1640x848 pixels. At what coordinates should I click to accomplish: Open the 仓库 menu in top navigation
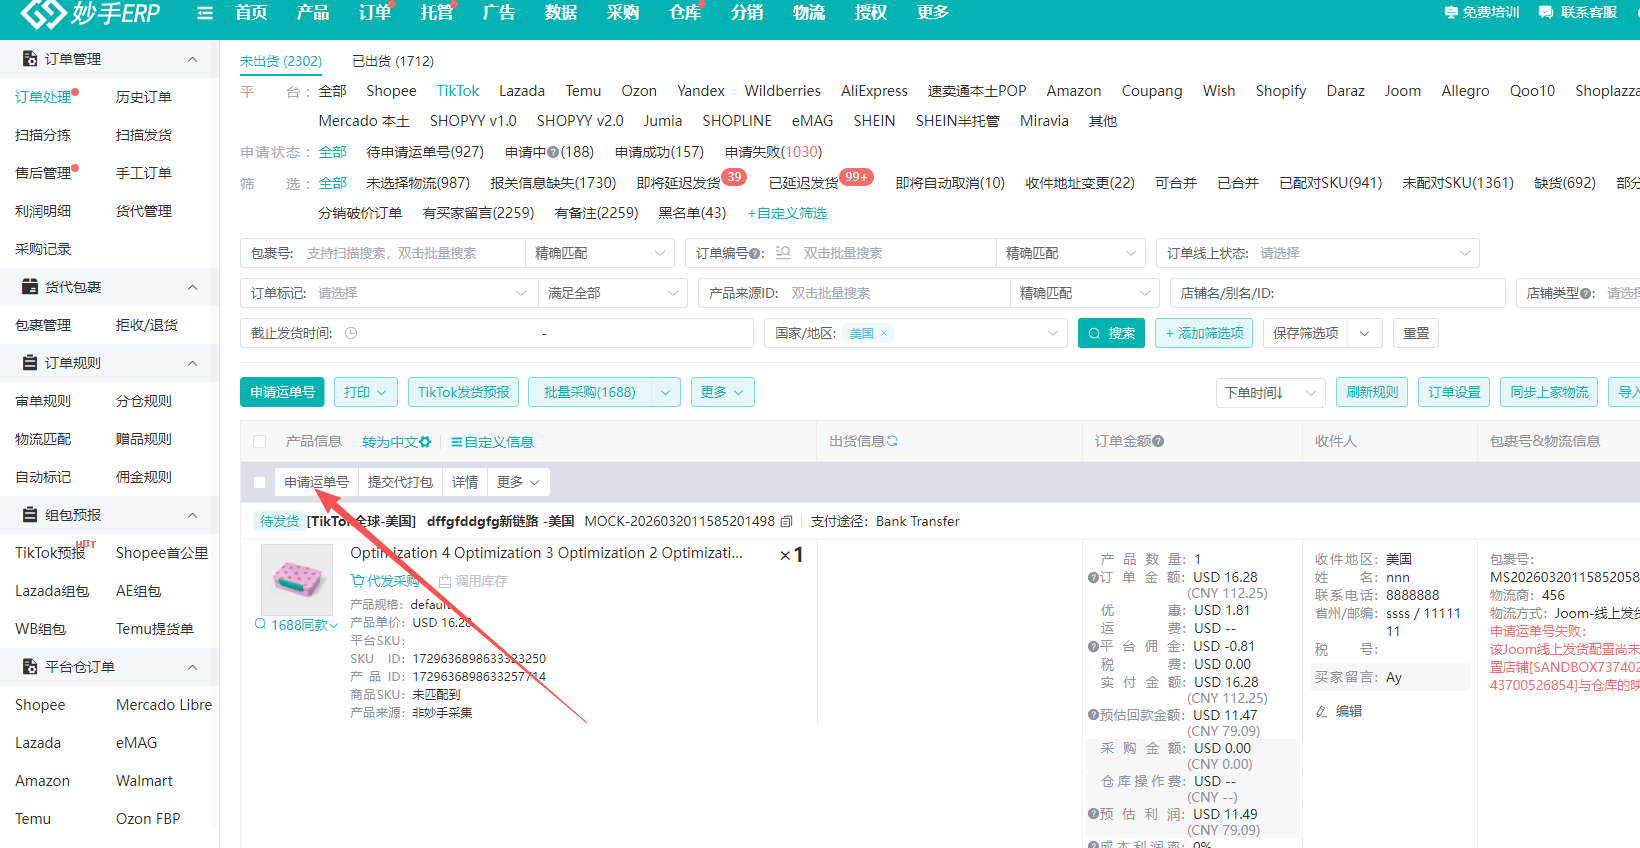pos(685,13)
